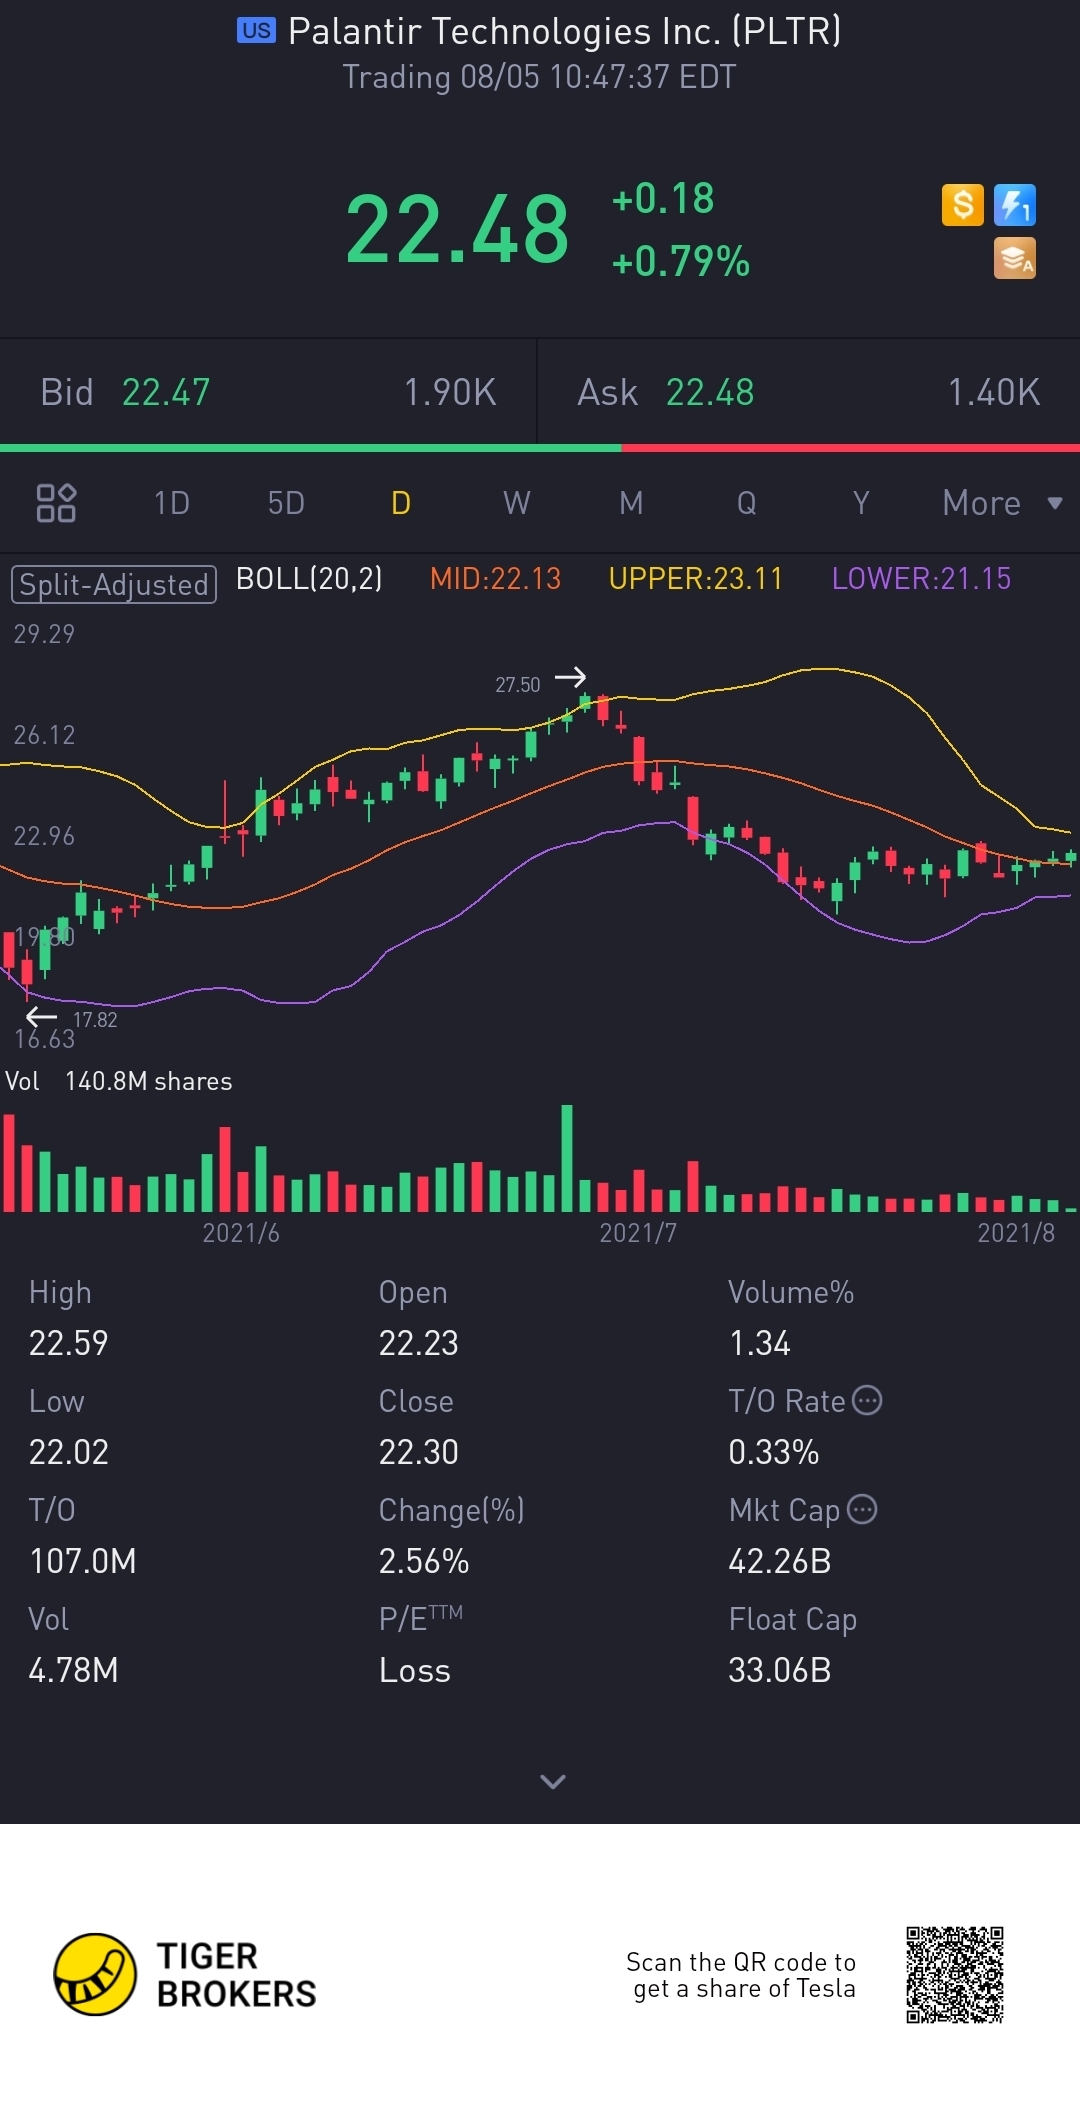This screenshot has height=2126, width=1080.
Task: Tap the T/O value 107.0M
Action: [83, 1561]
